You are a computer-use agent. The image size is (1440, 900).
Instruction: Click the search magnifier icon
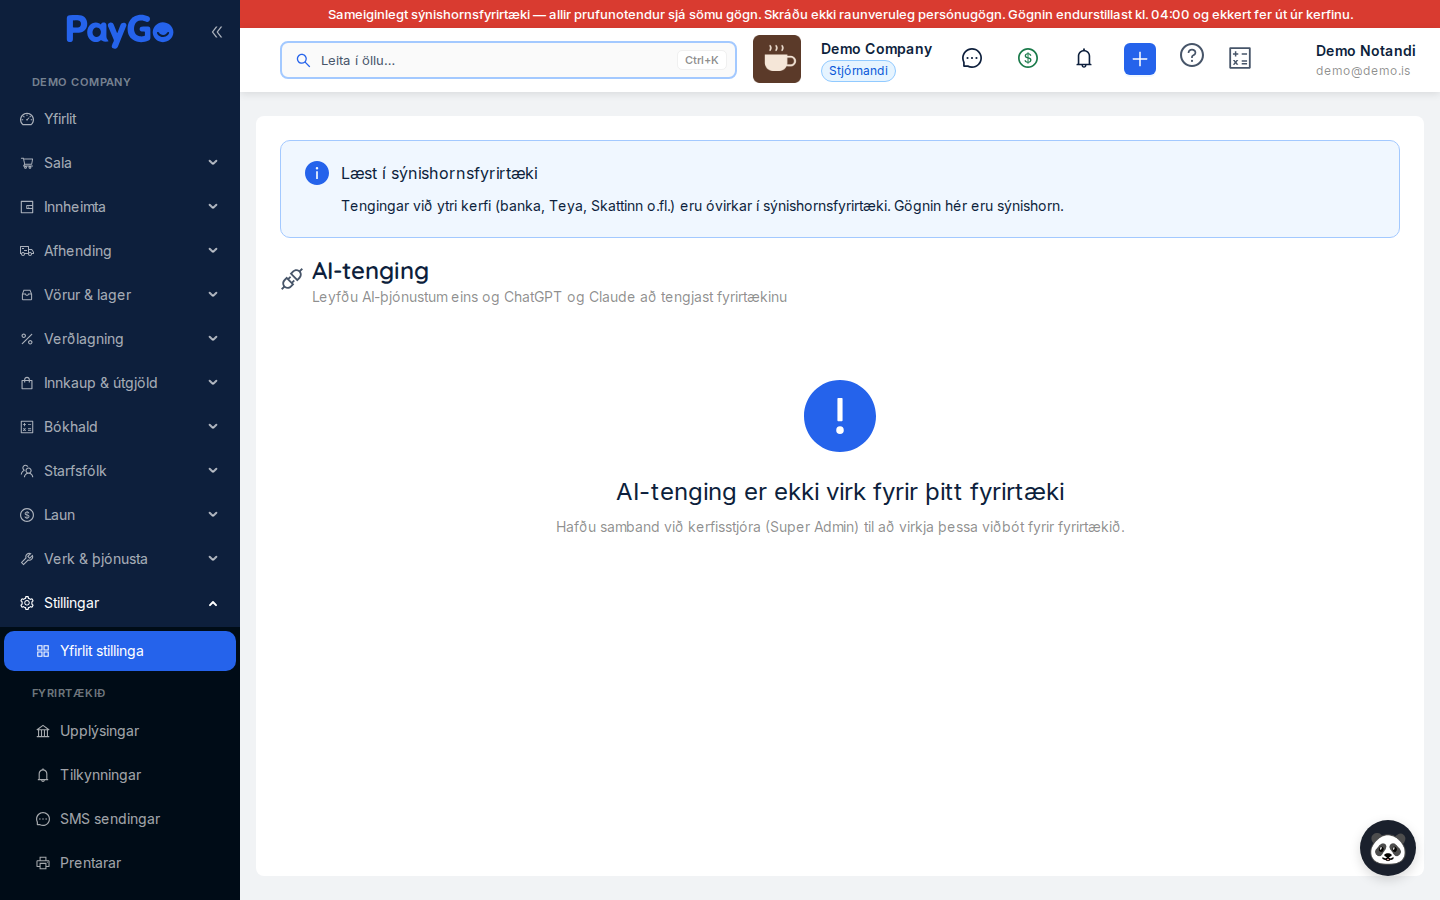coord(303,60)
